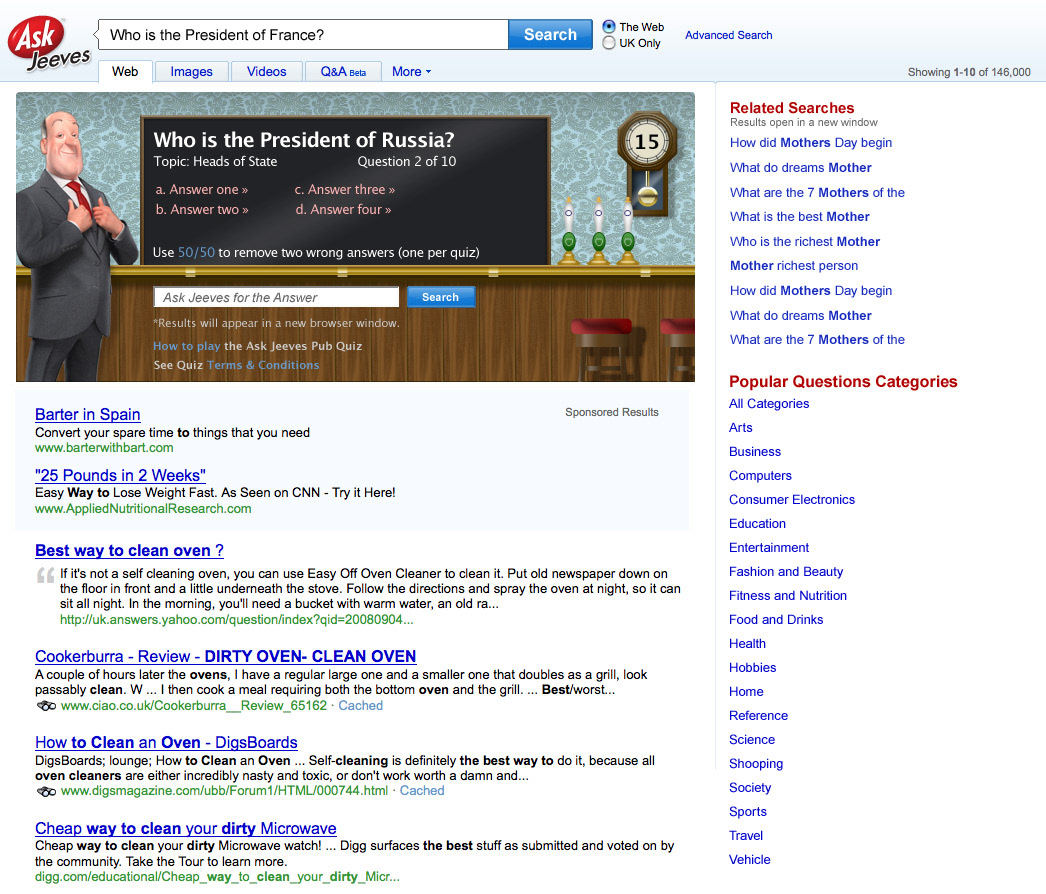This screenshot has height=894, width=1046.
Task: Open Science category
Action: coord(752,740)
